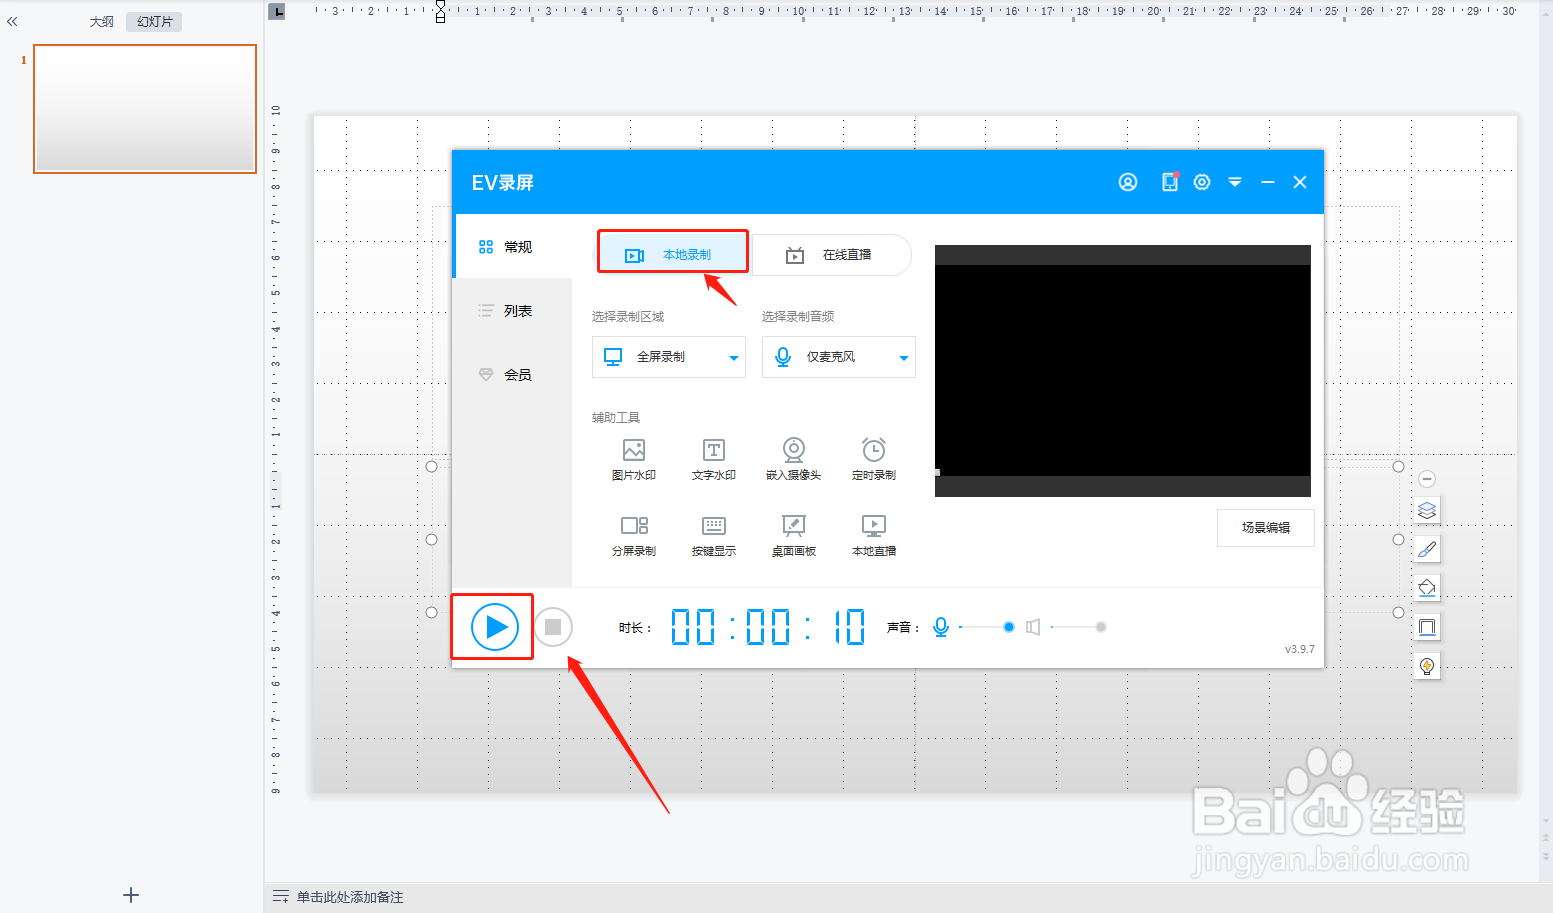Image resolution: width=1553 pixels, height=913 pixels.
Task: Click the microphone icon next to 声音
Action: pyautogui.click(x=941, y=627)
